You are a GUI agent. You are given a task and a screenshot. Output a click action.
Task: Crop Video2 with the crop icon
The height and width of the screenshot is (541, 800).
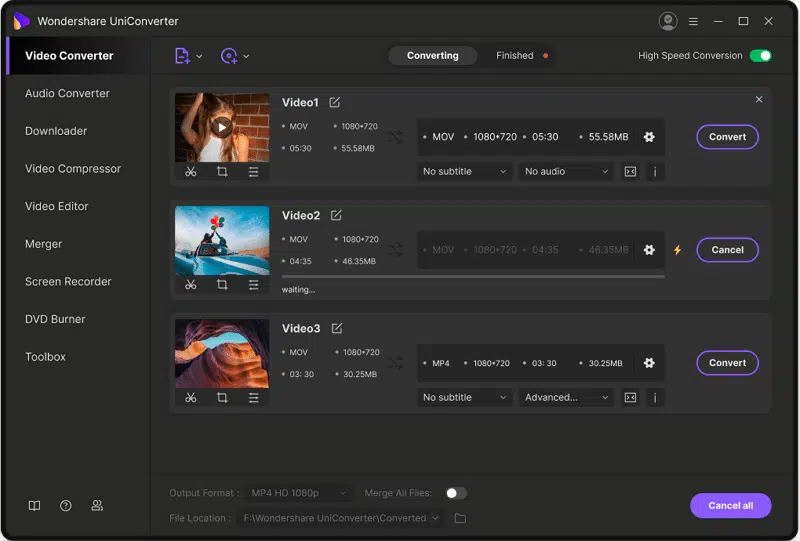[x=222, y=284]
